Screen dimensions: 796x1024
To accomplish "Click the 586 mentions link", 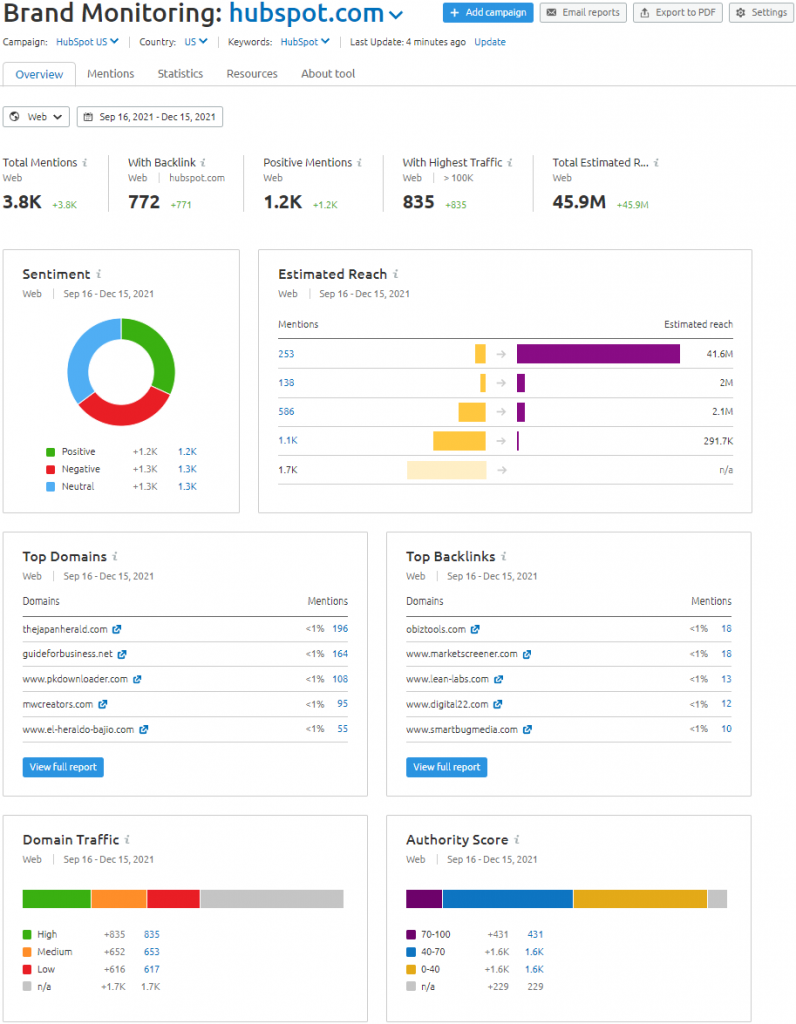I will point(286,412).
